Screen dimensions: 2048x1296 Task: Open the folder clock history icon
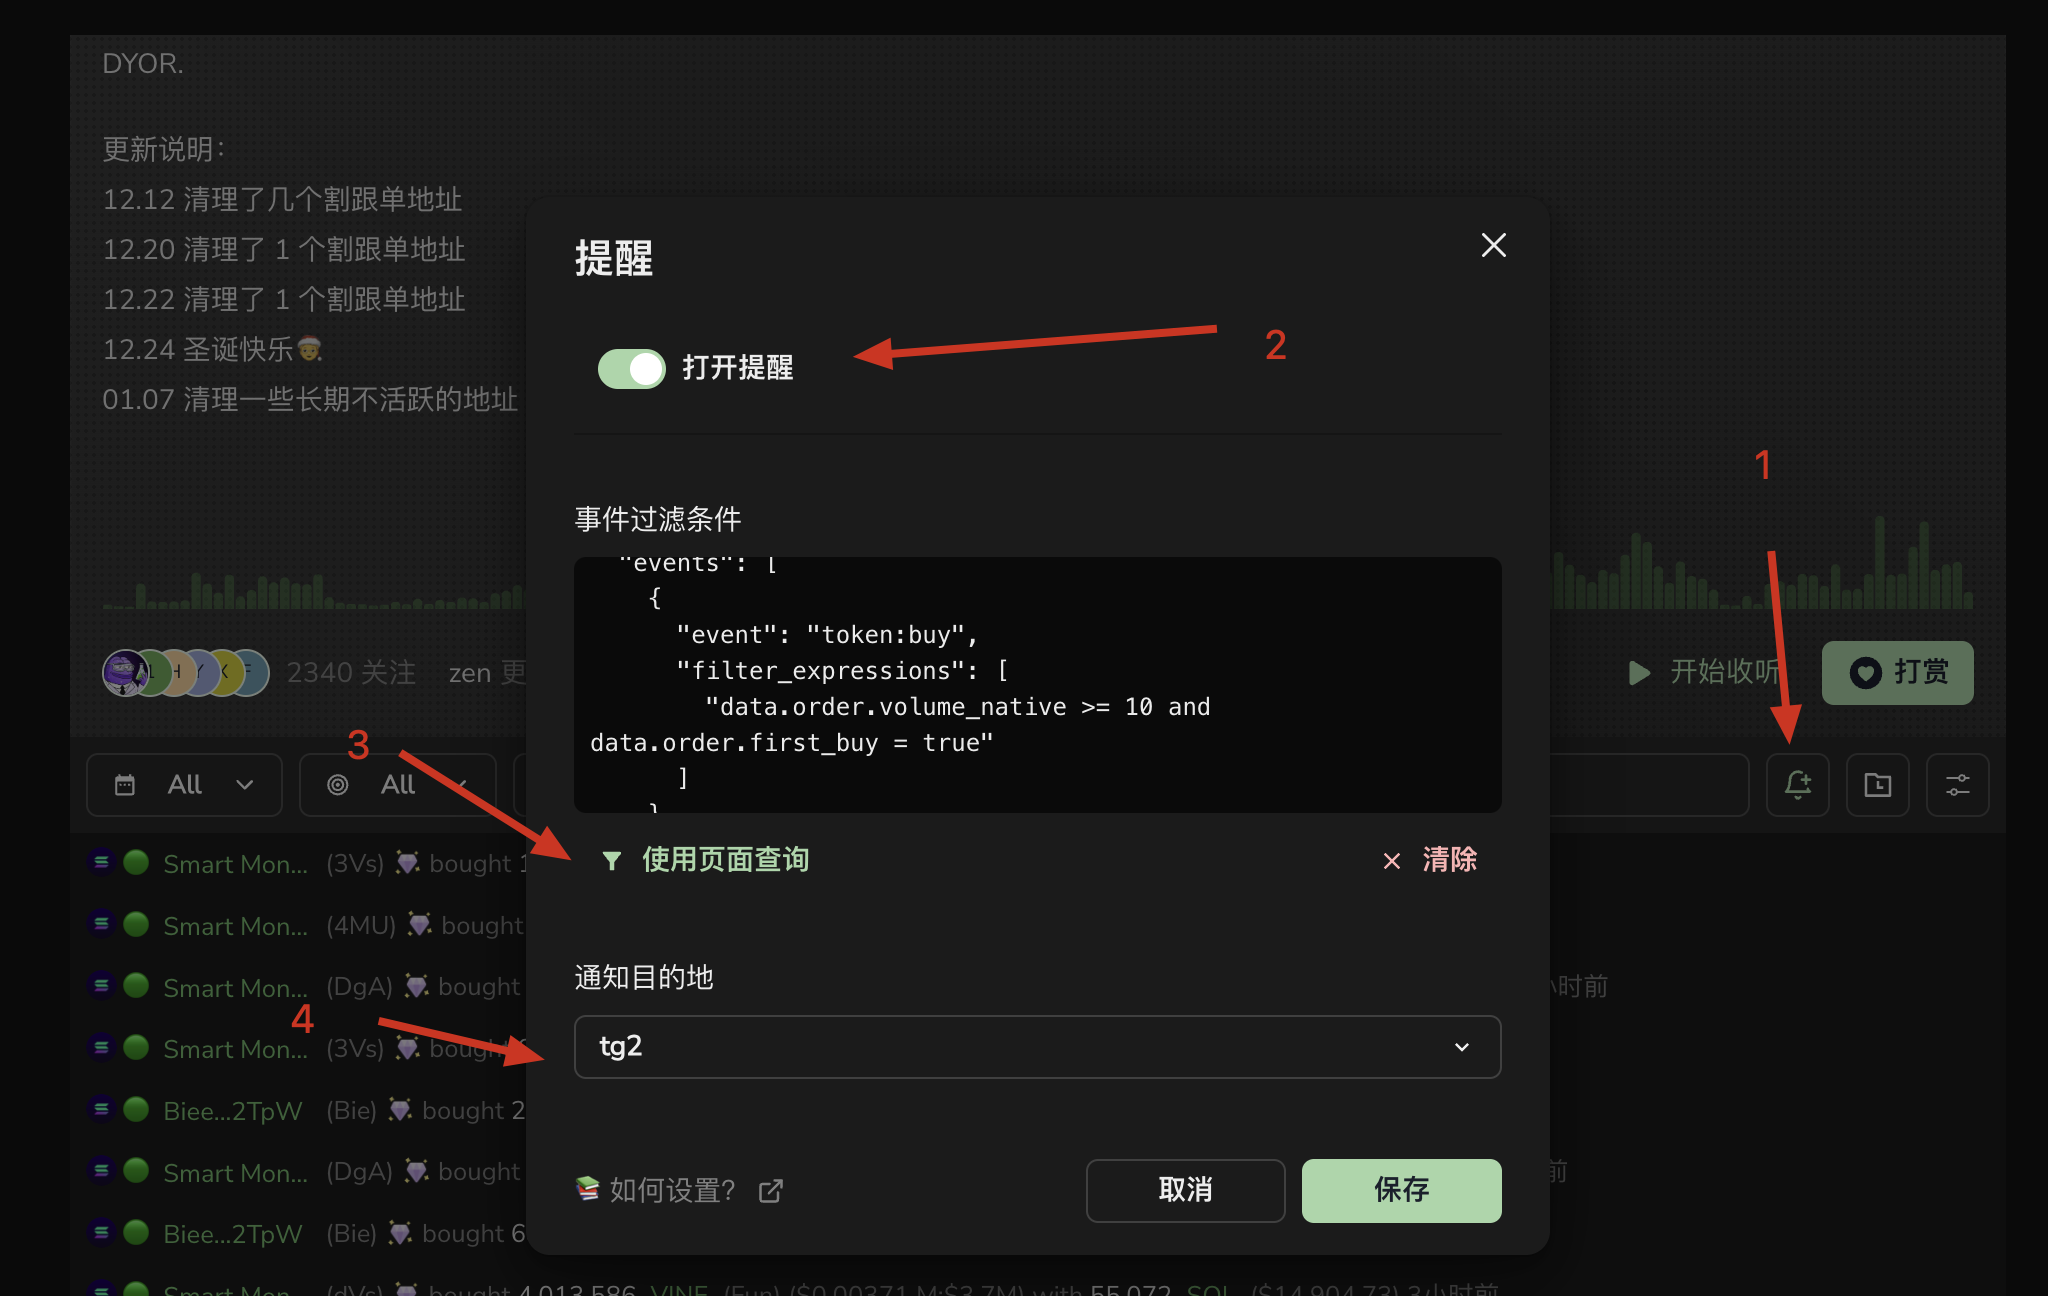tap(1877, 785)
